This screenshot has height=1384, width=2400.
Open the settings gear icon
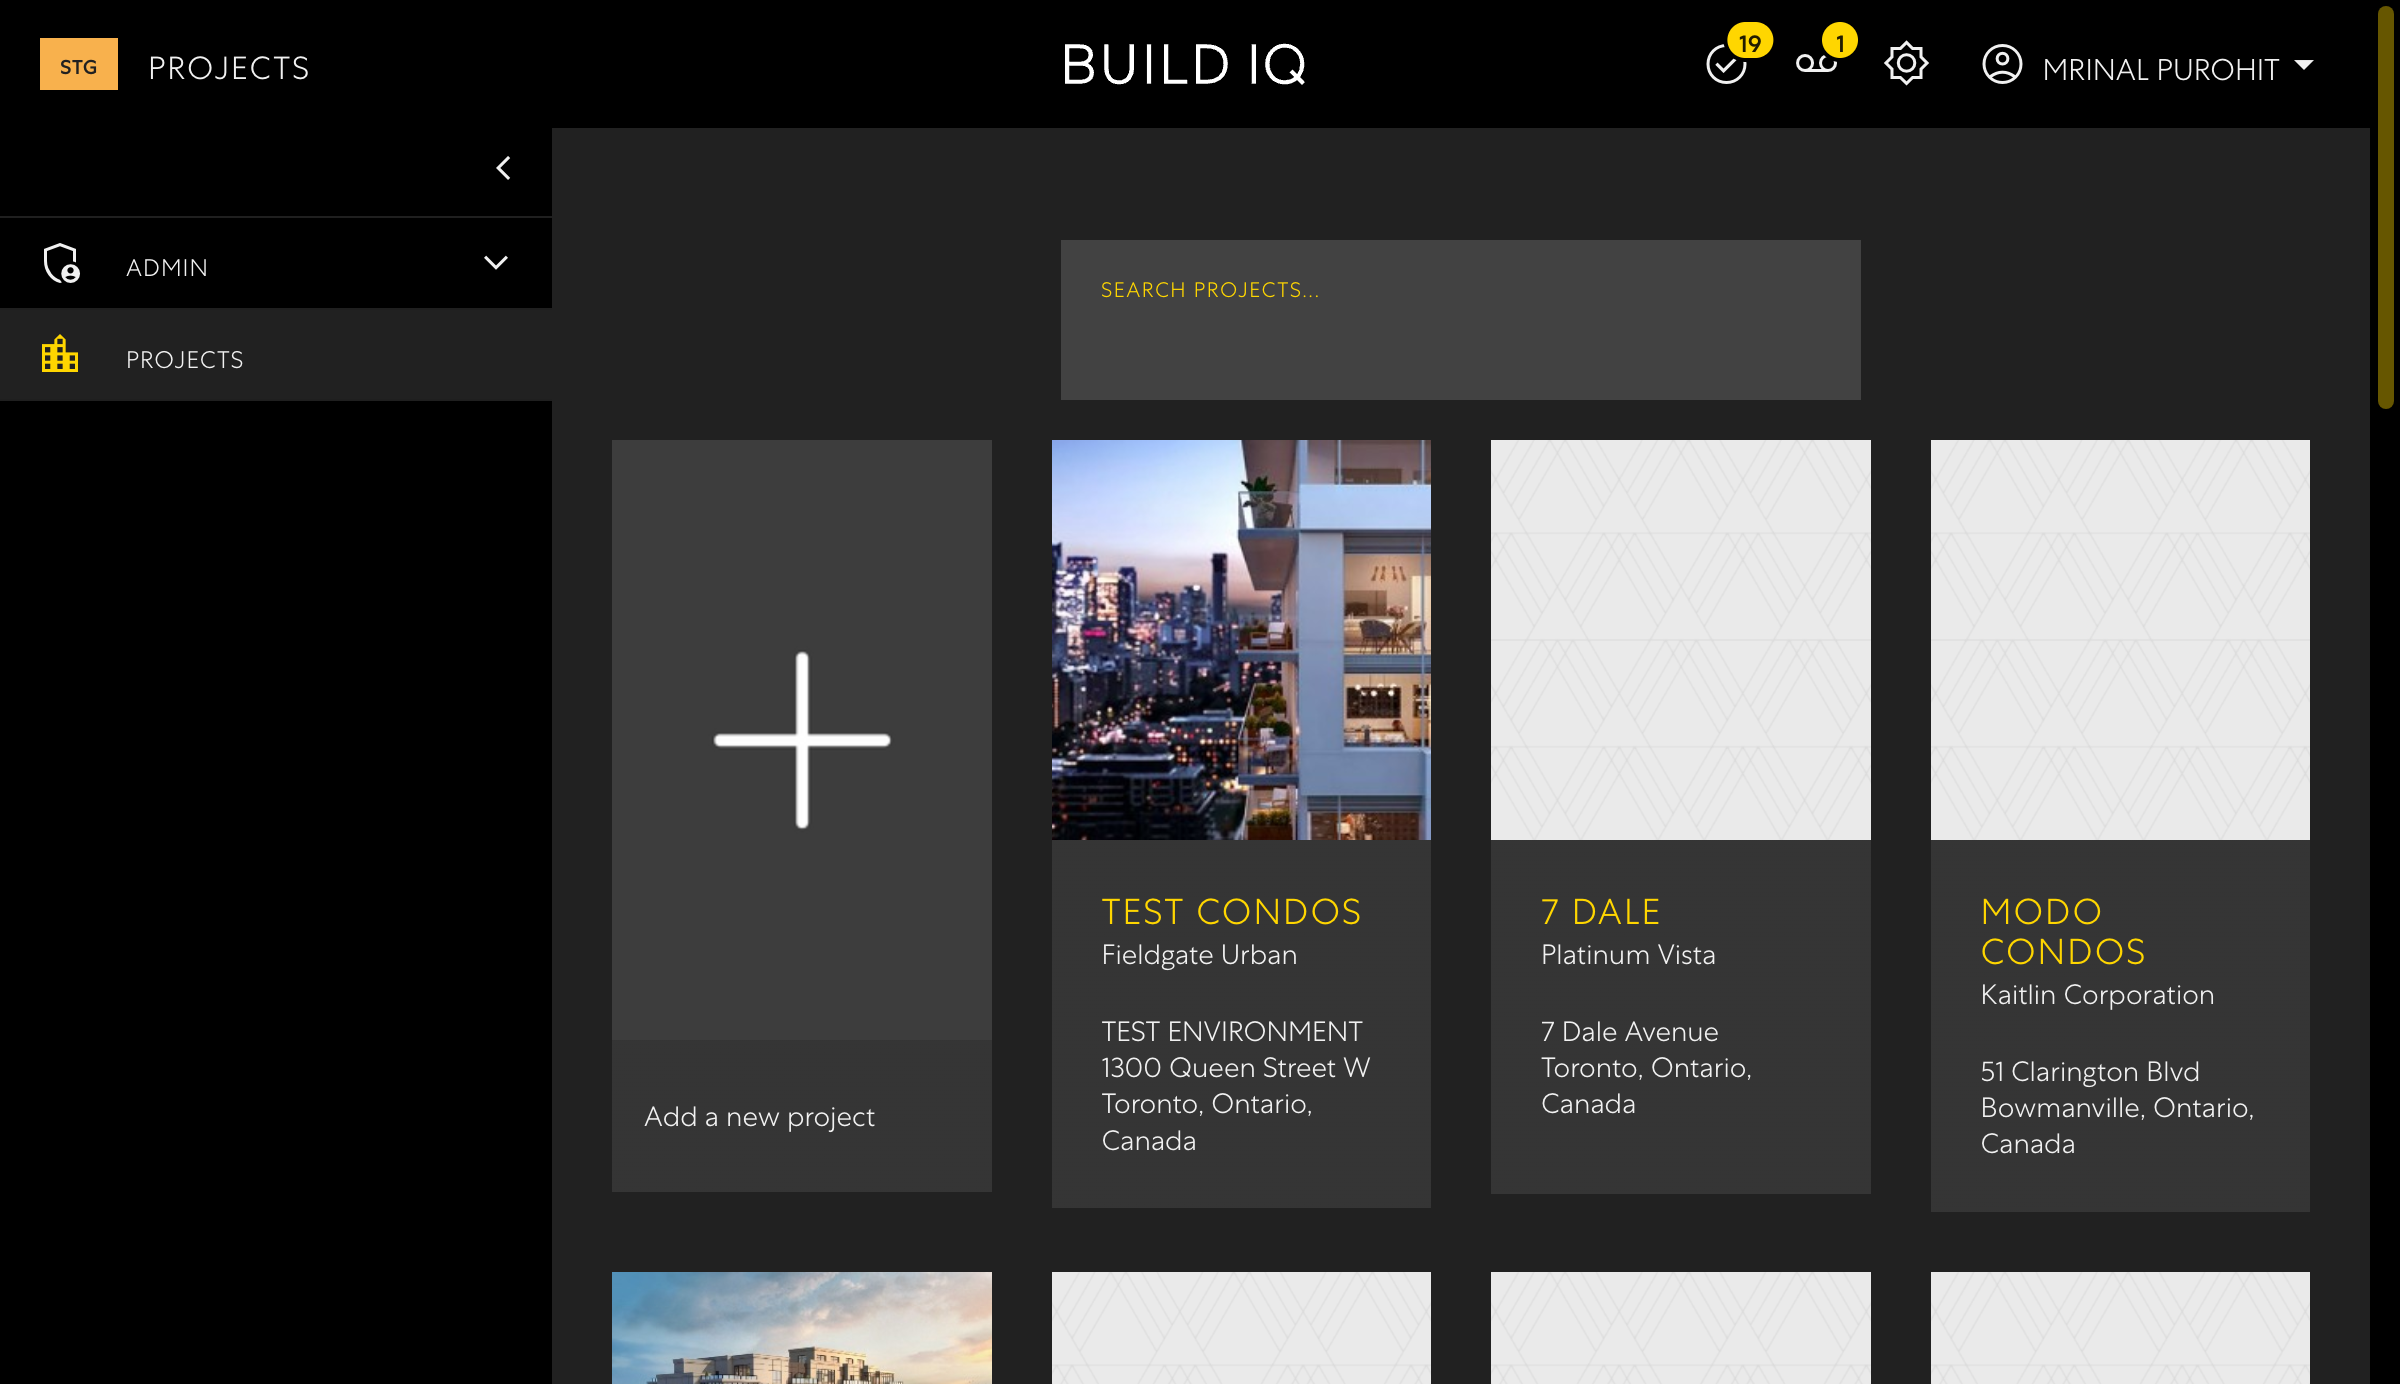pyautogui.click(x=1906, y=64)
